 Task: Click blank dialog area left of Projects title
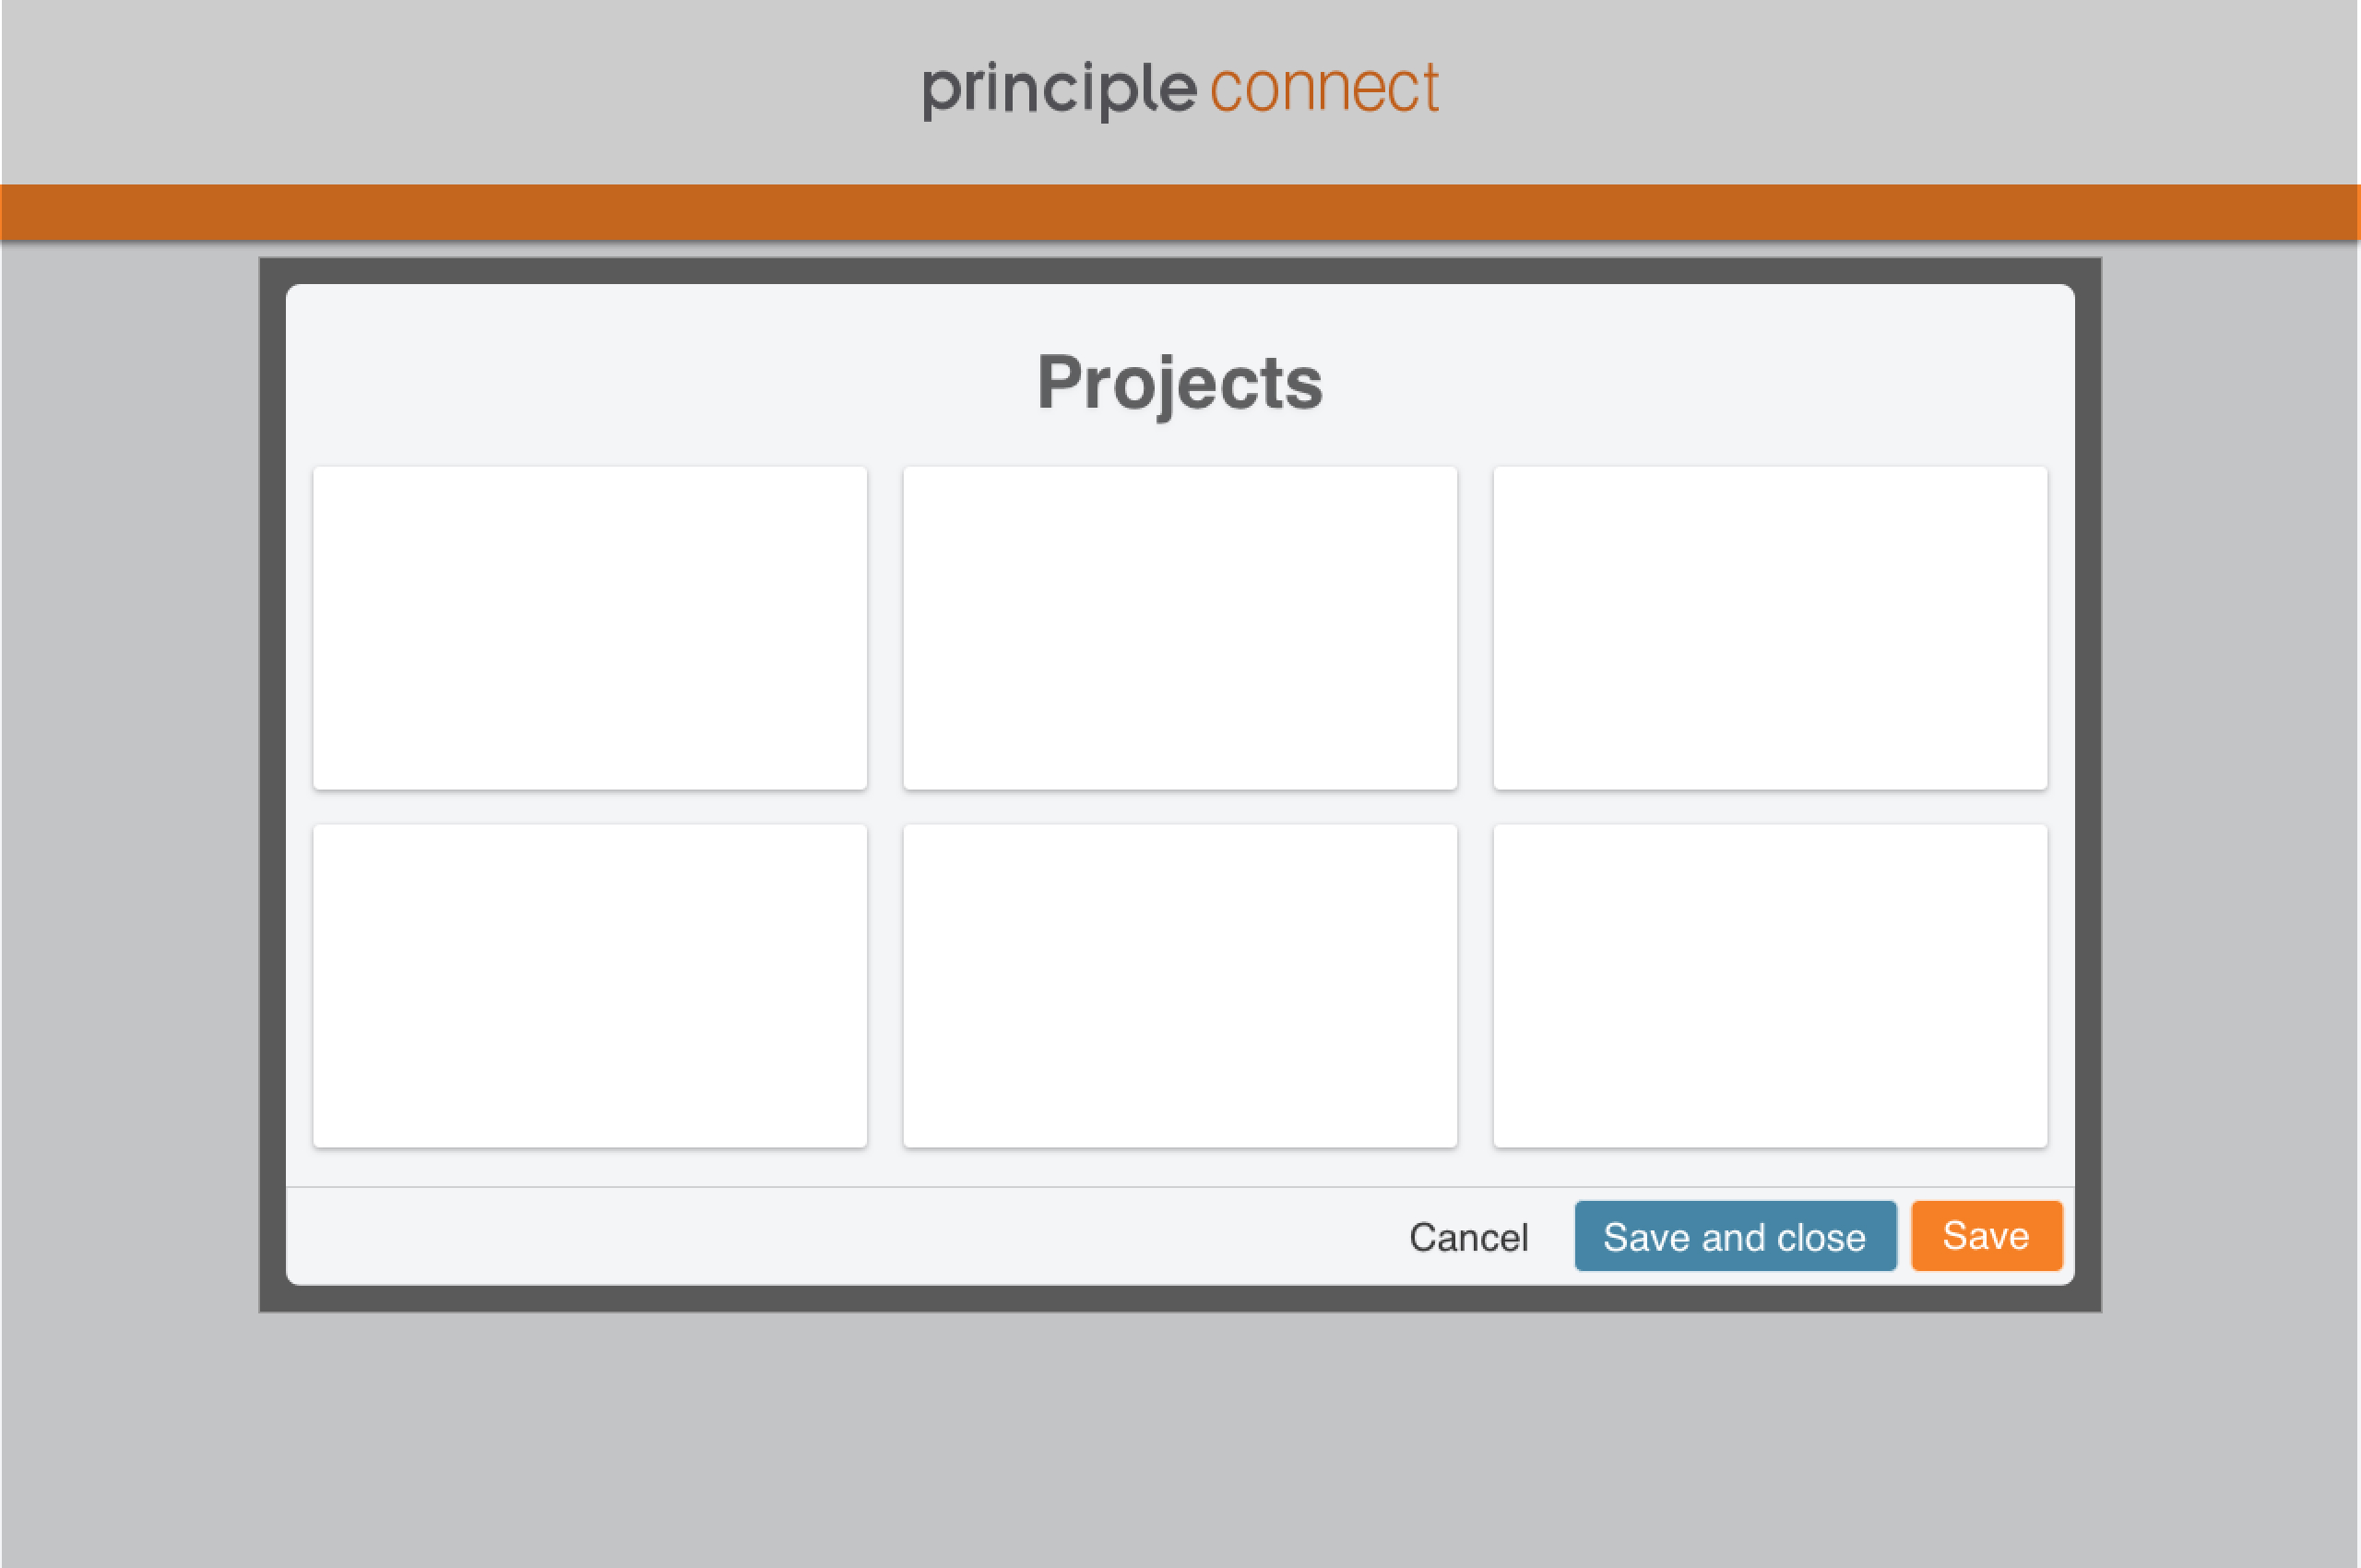(650, 382)
